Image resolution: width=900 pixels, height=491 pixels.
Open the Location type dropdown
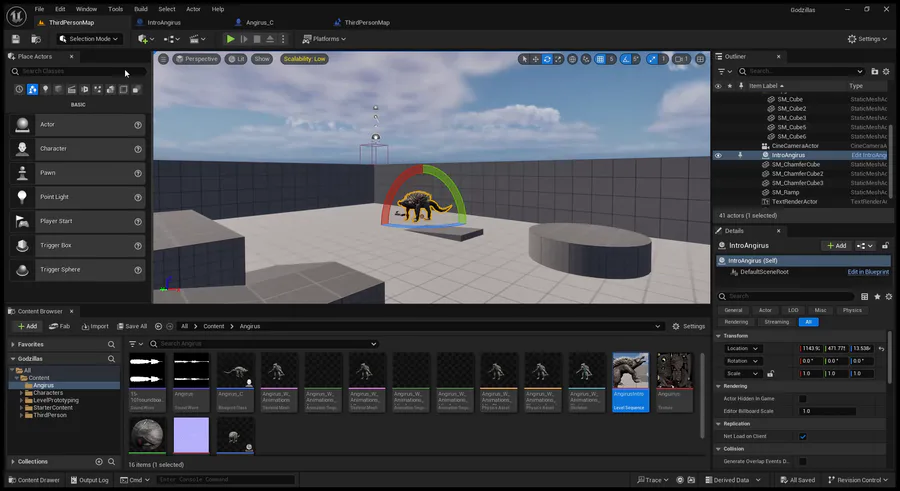[742, 349]
